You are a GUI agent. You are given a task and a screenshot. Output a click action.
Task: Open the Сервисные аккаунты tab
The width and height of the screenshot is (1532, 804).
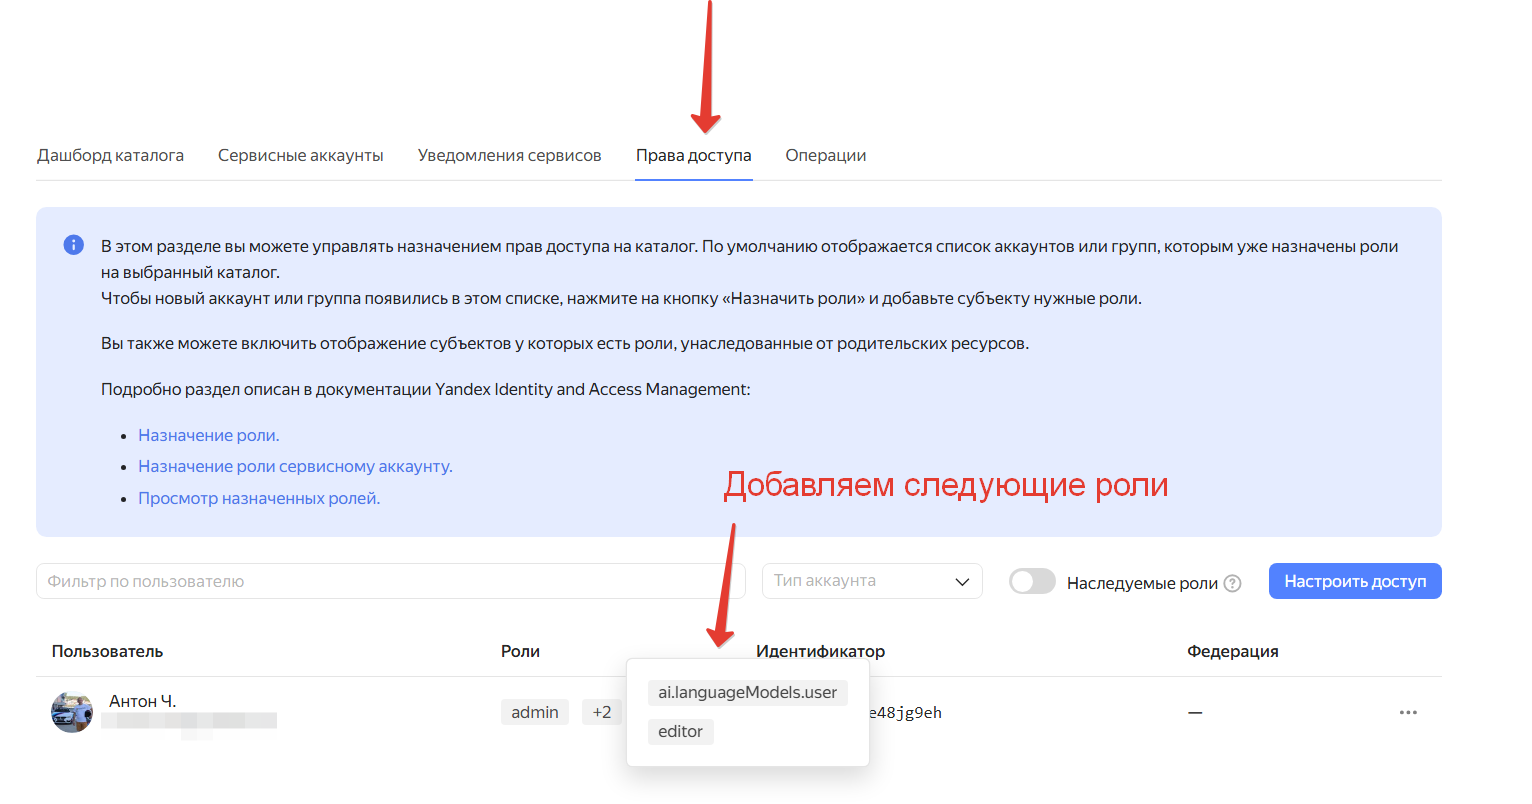[x=301, y=155]
